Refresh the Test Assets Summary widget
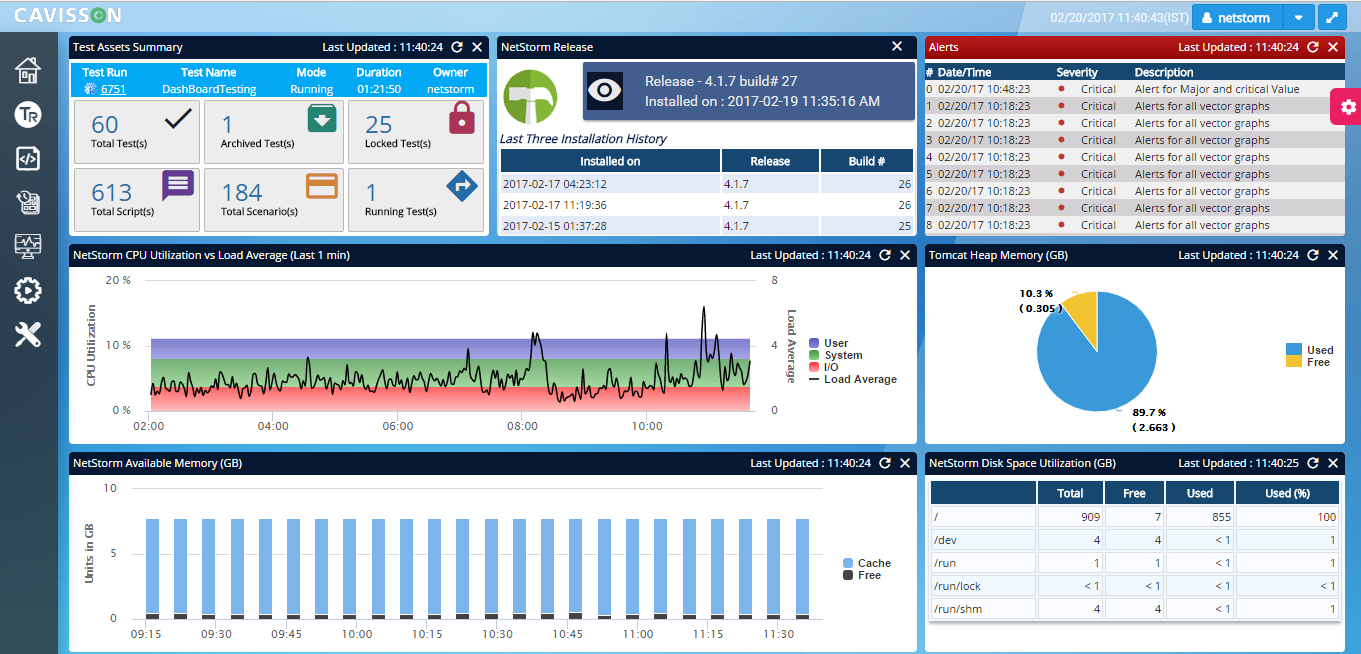Image resolution: width=1361 pixels, height=654 pixels. point(457,47)
